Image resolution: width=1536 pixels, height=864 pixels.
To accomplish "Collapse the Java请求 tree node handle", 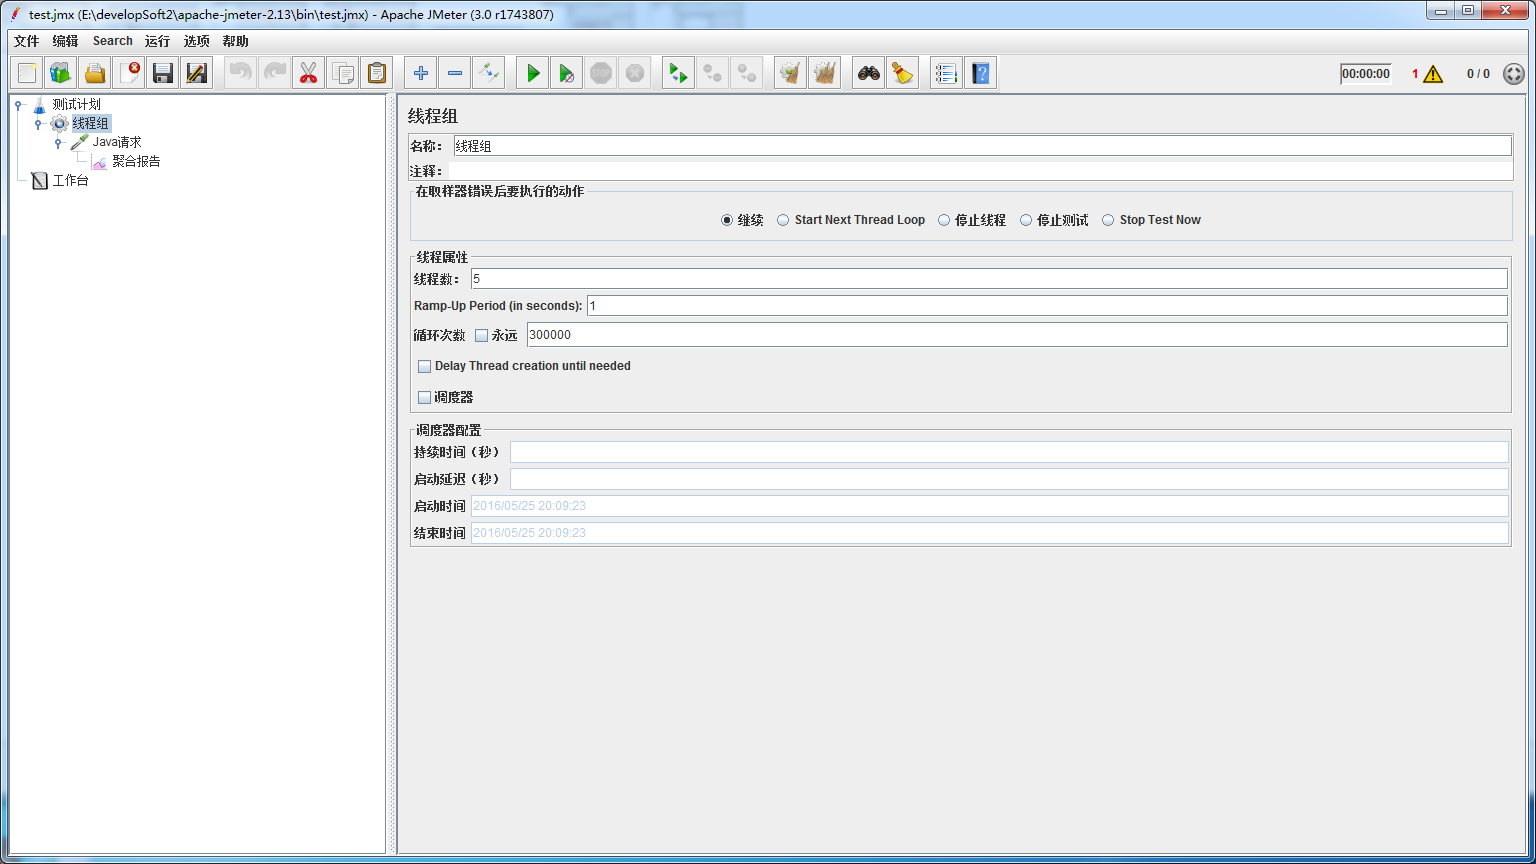I will coord(58,143).
